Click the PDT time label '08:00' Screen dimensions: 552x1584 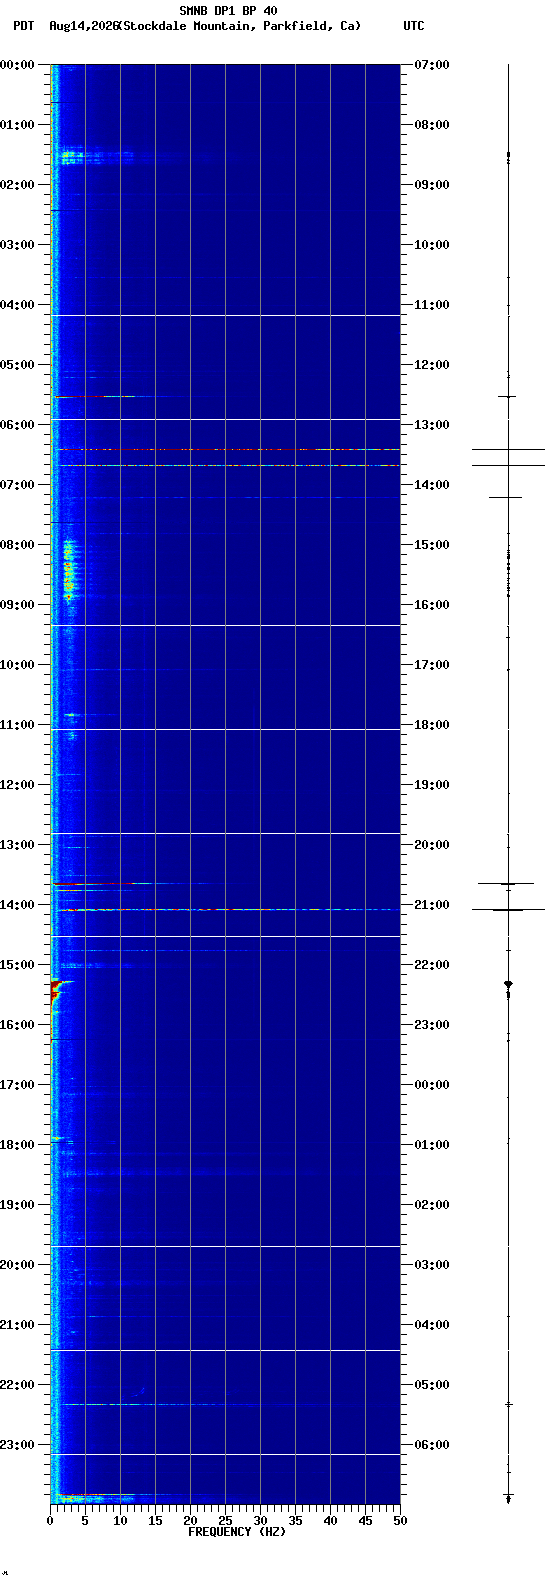(18, 545)
